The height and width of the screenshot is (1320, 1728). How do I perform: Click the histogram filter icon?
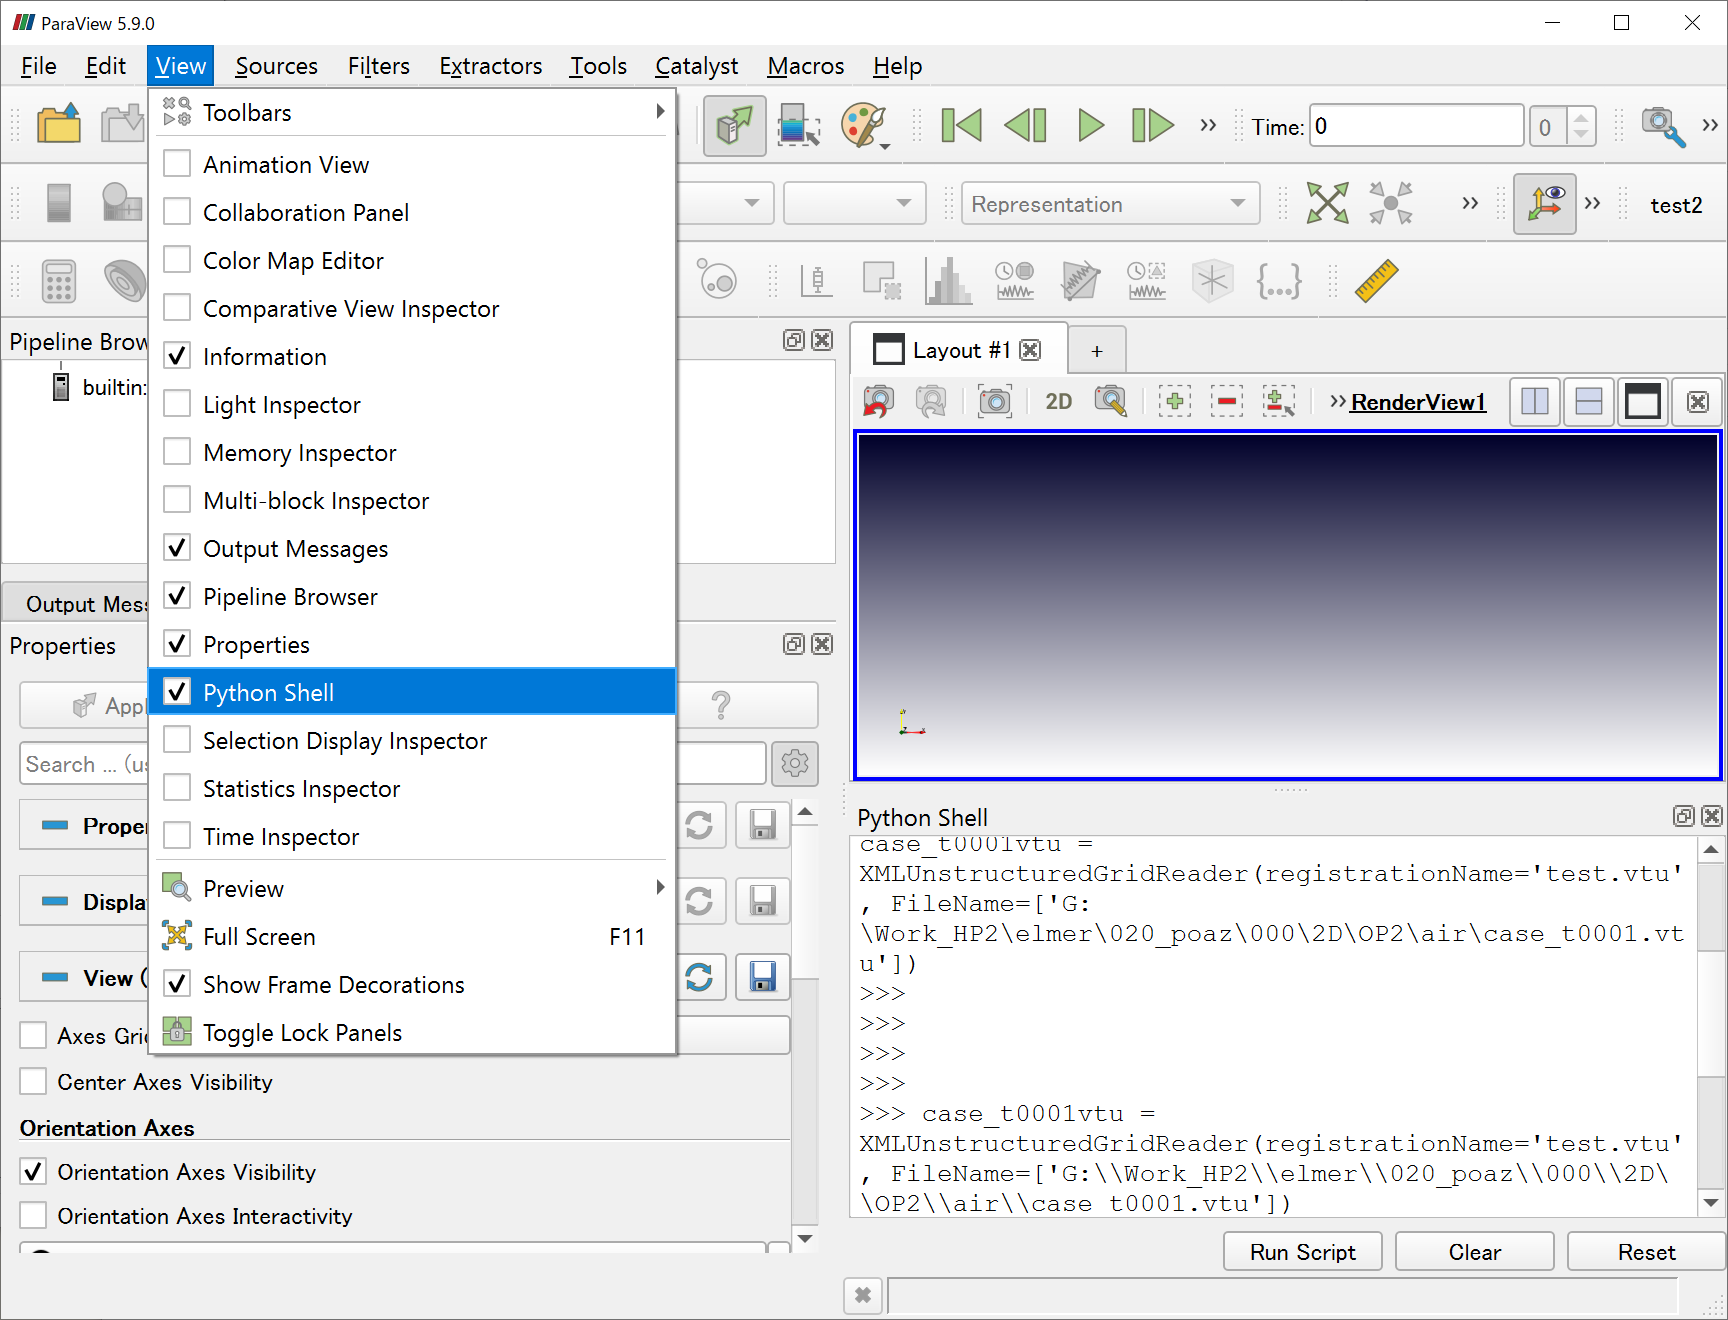947,281
